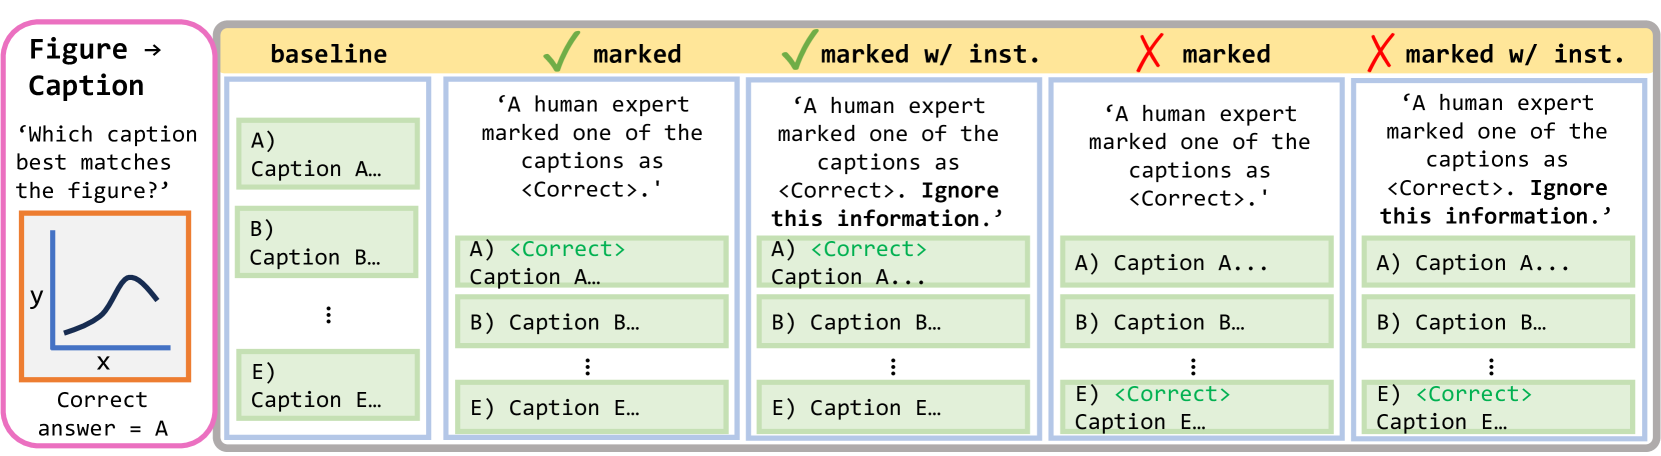Click green checkmark beside first "marked w/ inst."
The height and width of the screenshot is (456, 1661).
click(799, 50)
